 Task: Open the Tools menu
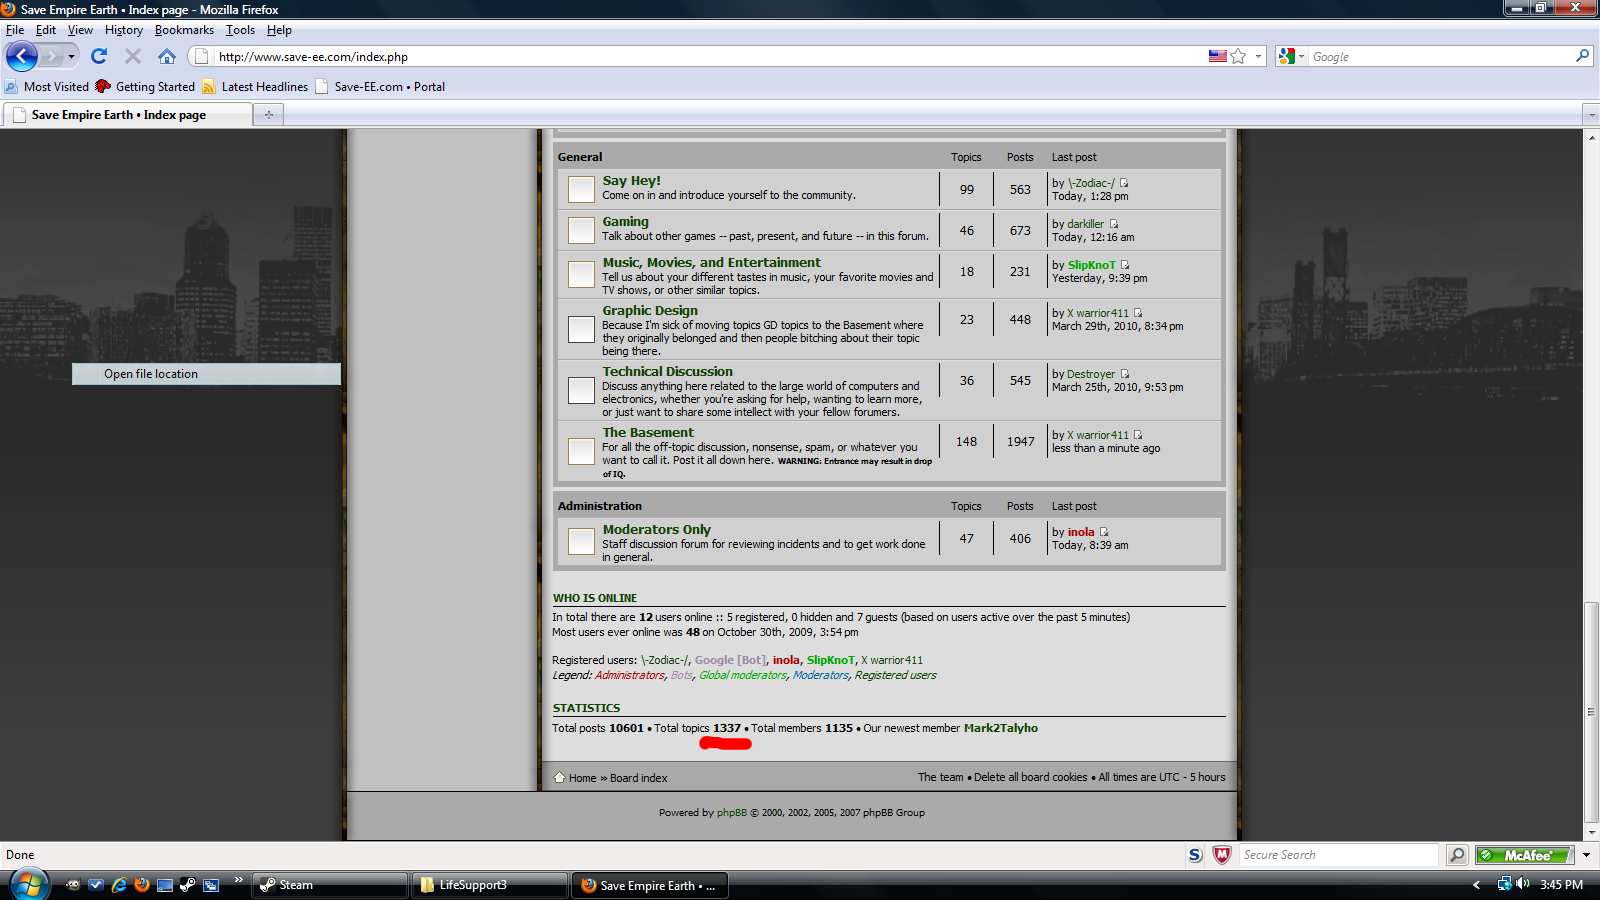tap(240, 30)
